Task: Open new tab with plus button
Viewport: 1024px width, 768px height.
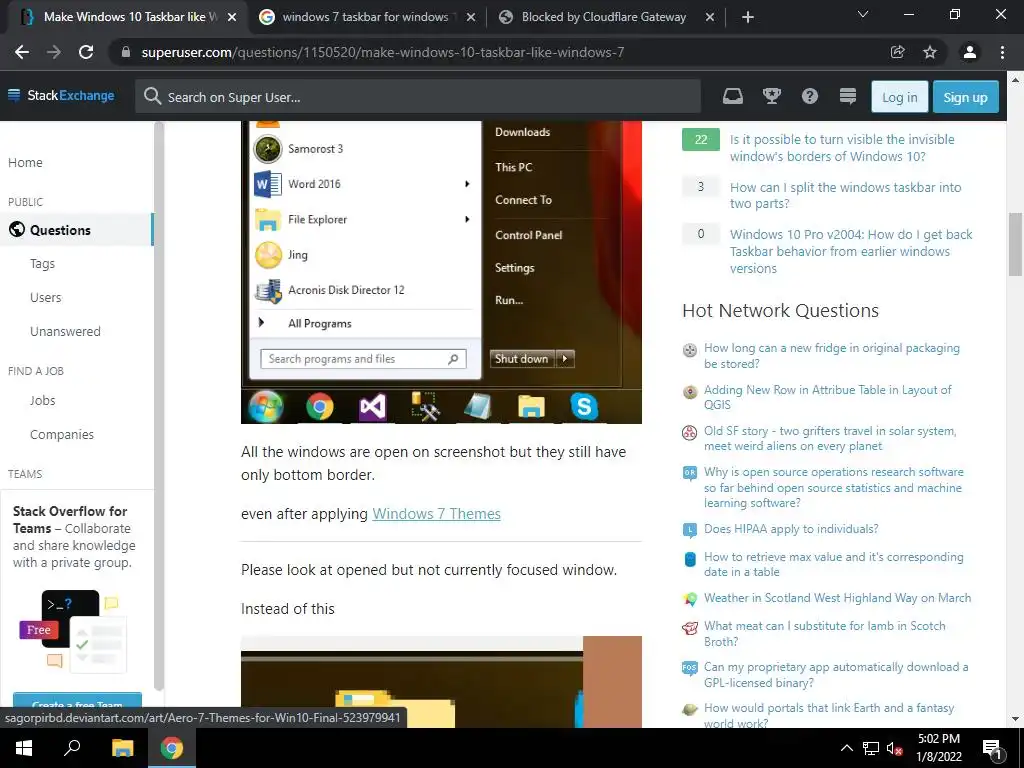Action: 748,17
